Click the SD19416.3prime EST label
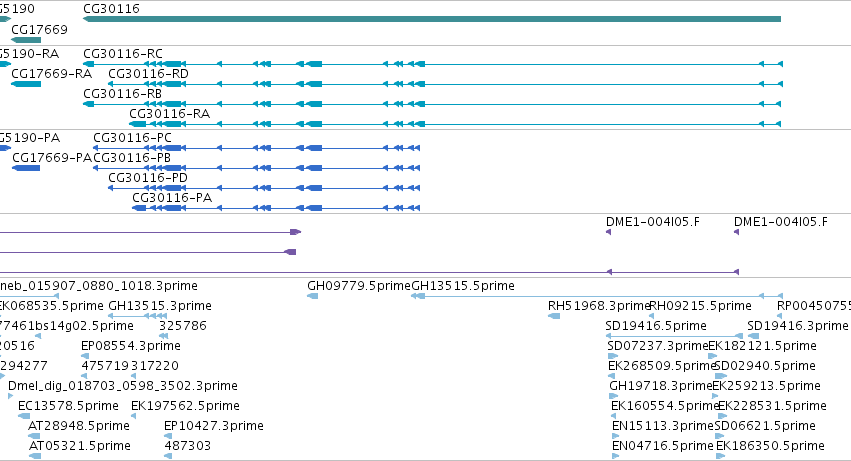 [x=798, y=326]
